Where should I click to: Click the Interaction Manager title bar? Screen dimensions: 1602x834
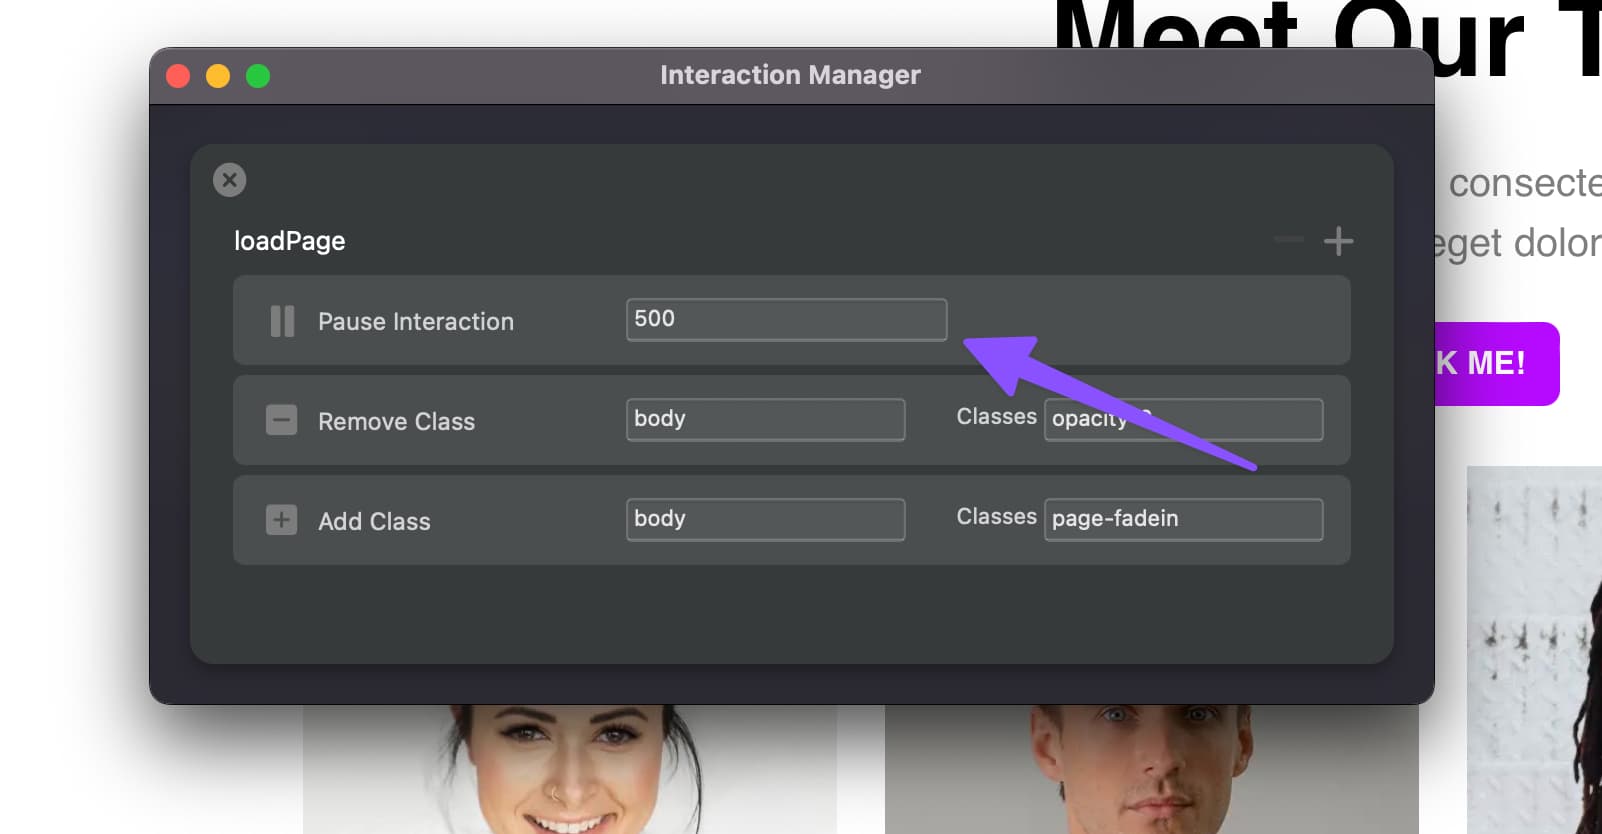coord(790,76)
